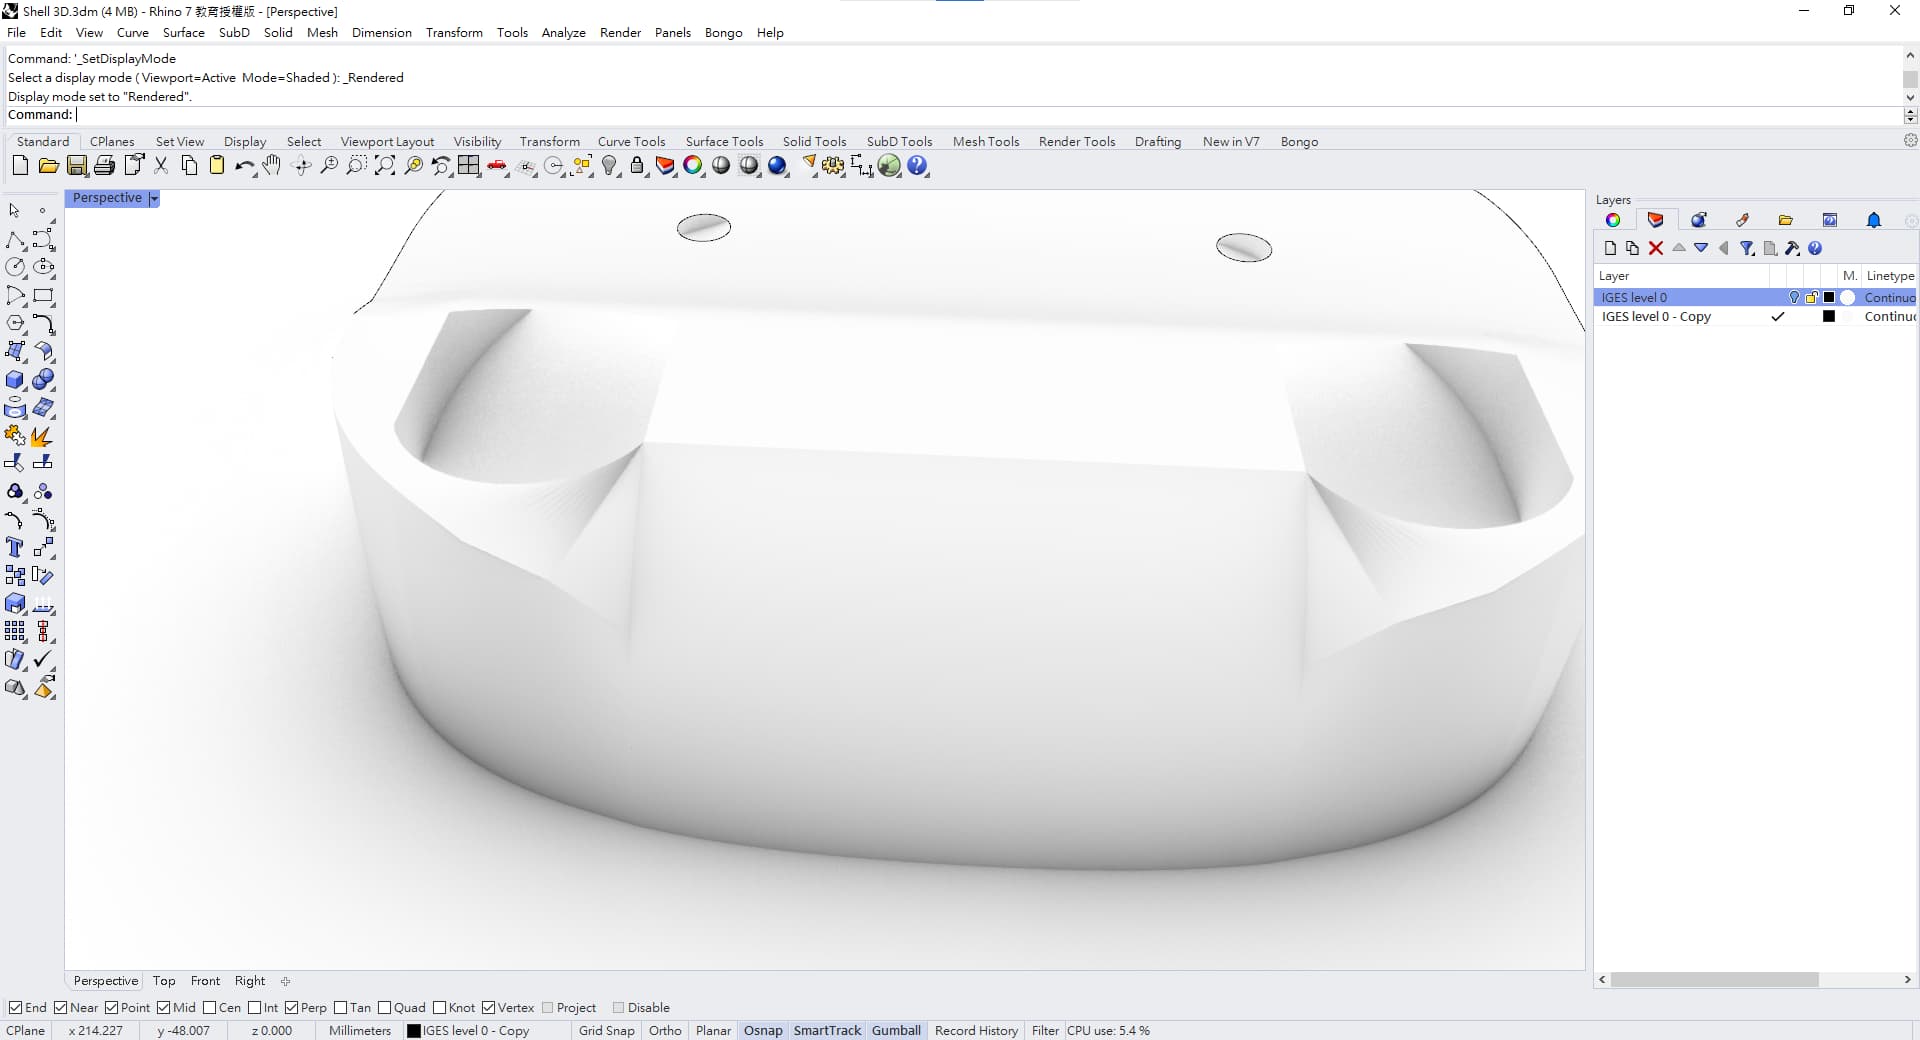
Task: Switch to four viewports layout icon
Action: pyautogui.click(x=469, y=166)
